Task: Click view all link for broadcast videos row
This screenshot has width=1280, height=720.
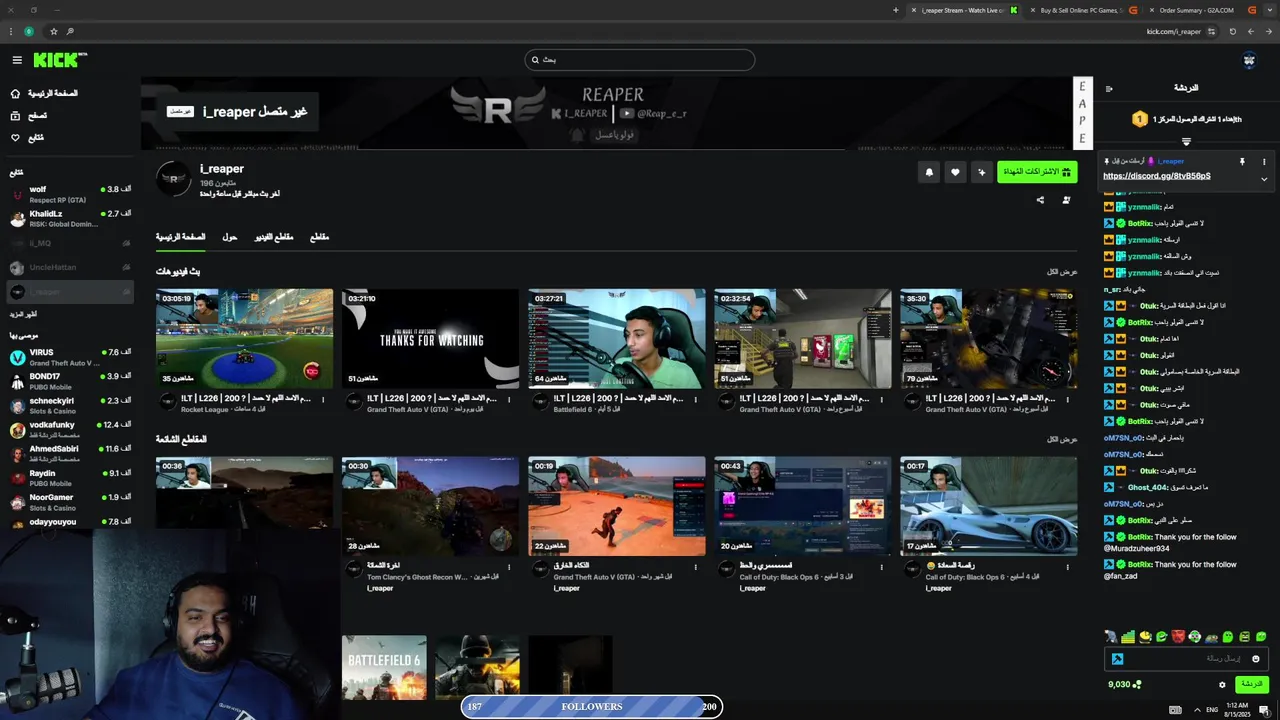Action: point(1062,272)
